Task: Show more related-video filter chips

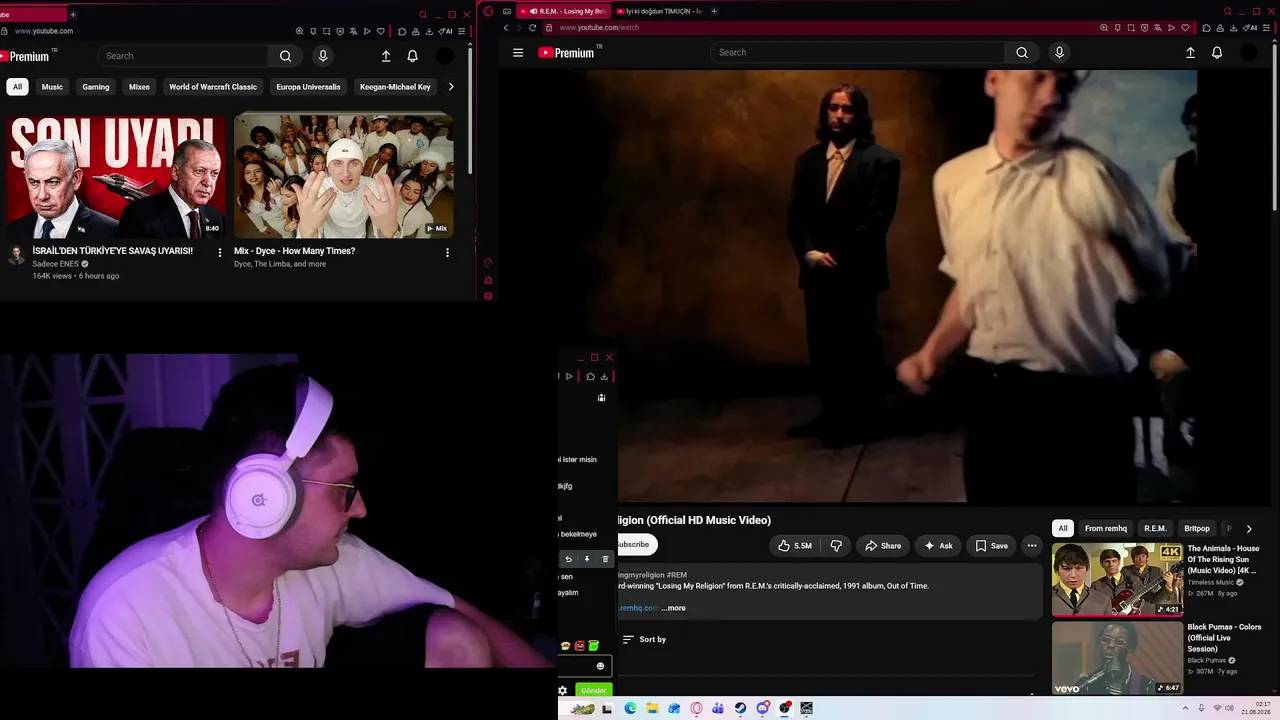Action: pos(1248,529)
